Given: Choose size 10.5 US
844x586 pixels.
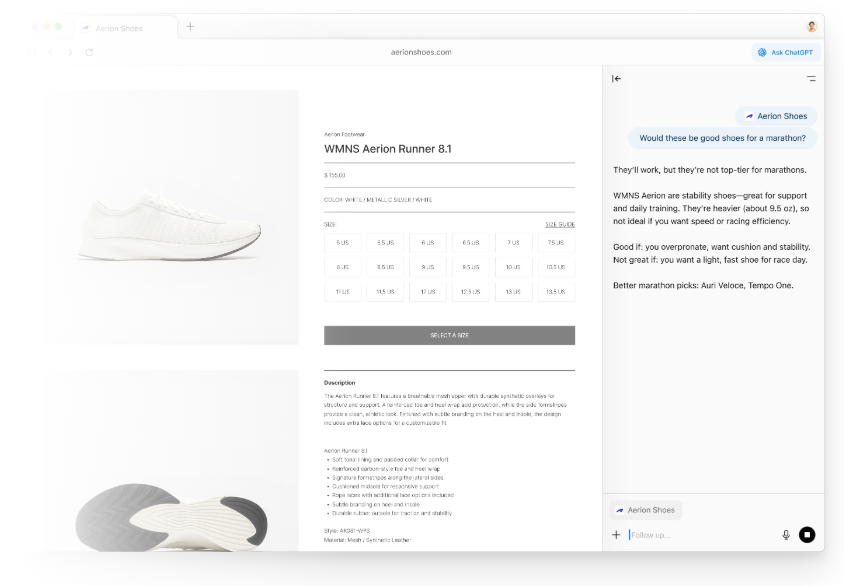Looking at the screenshot, I should click(556, 267).
